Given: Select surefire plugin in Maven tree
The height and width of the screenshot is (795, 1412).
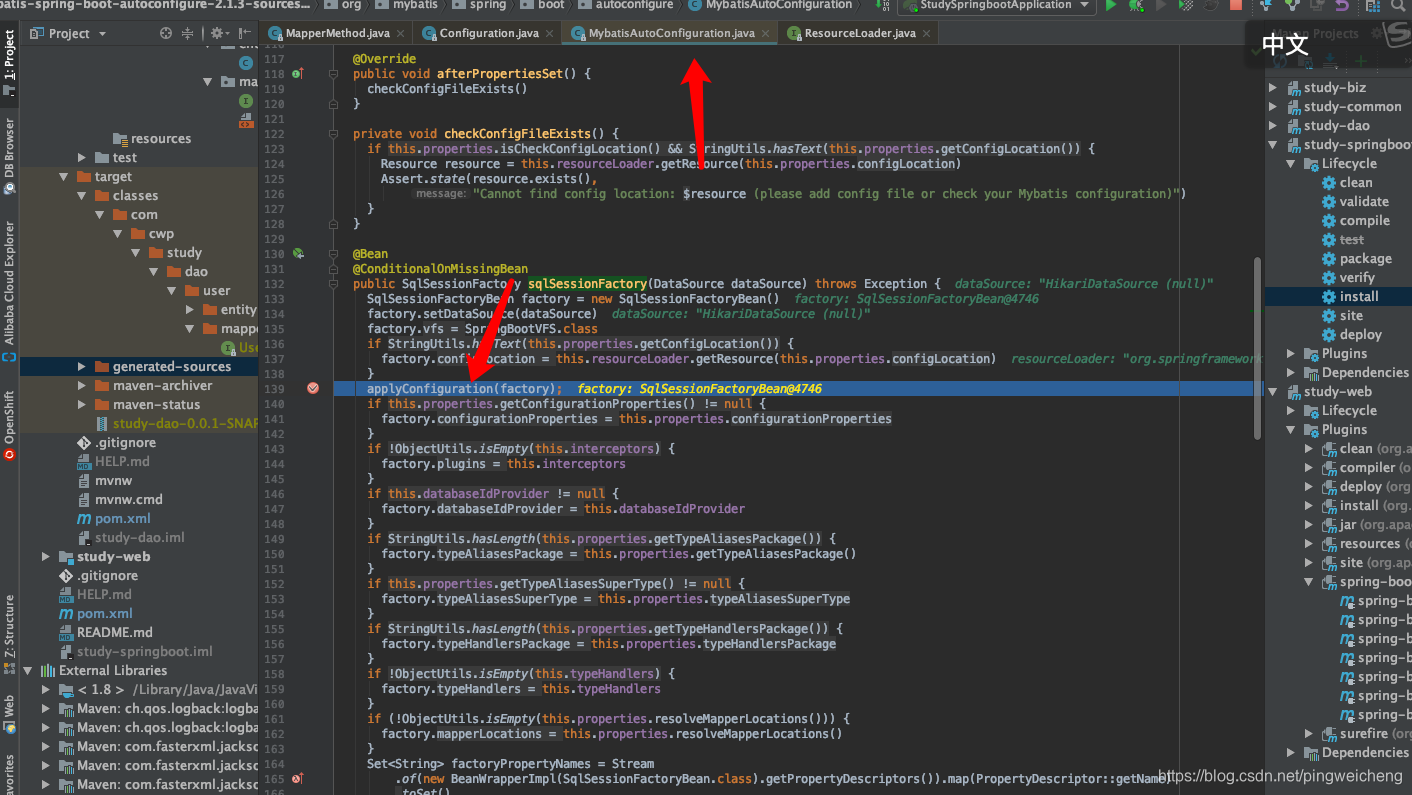Looking at the screenshot, I should click(1364, 734).
